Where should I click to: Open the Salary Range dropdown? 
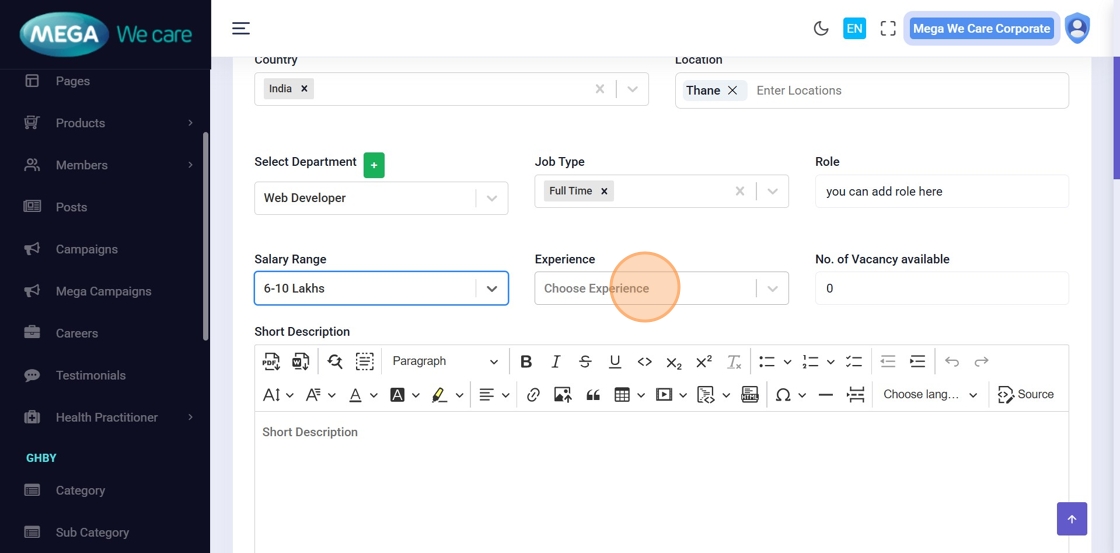(381, 288)
